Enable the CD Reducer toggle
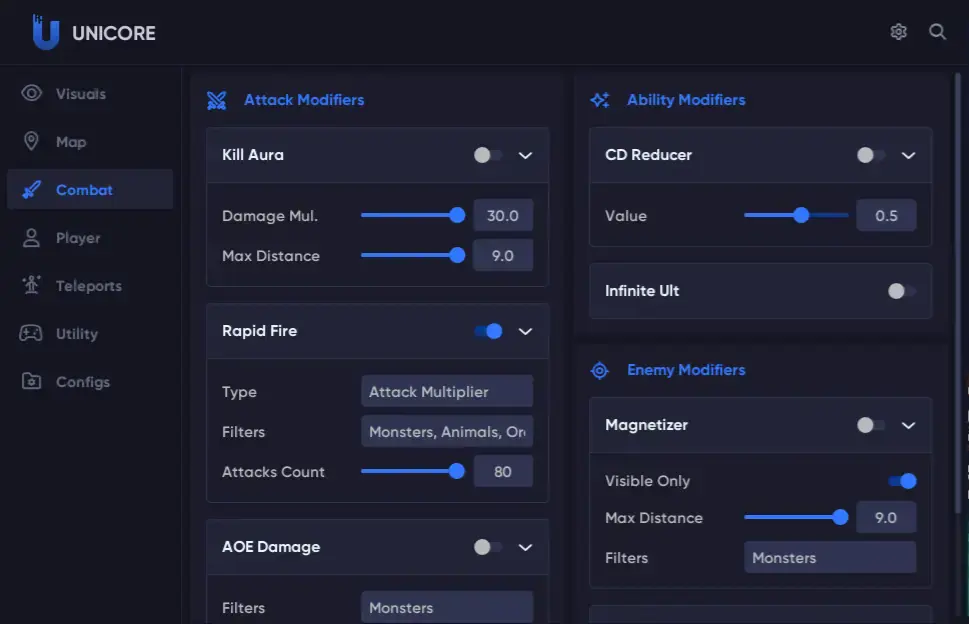This screenshot has width=969, height=624. click(871, 155)
